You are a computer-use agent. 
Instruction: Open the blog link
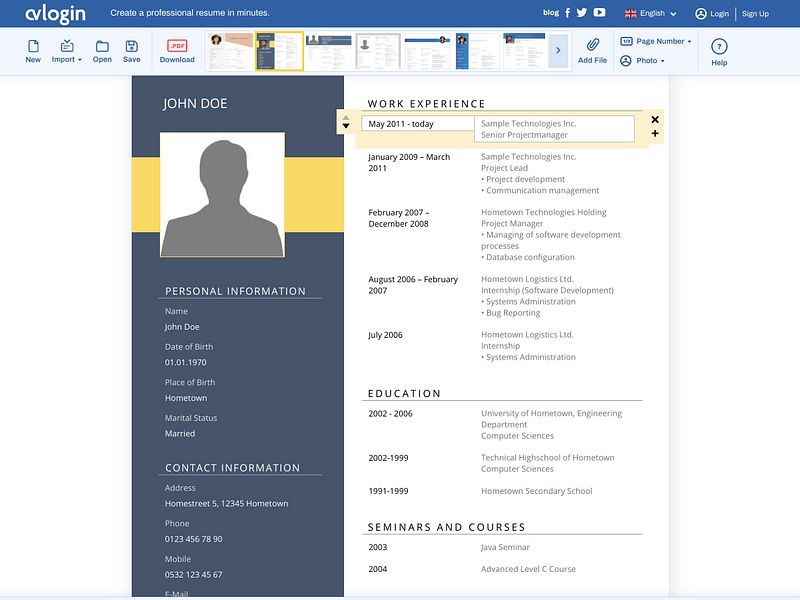click(551, 13)
